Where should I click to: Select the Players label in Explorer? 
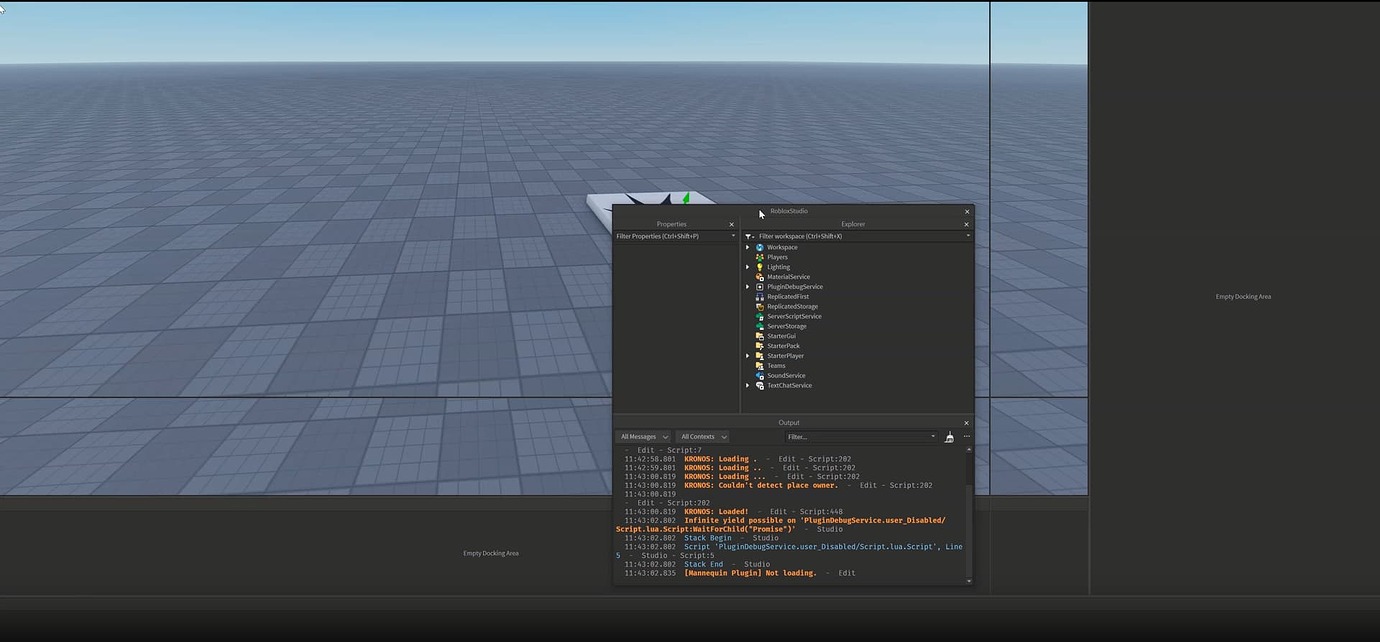click(777, 257)
